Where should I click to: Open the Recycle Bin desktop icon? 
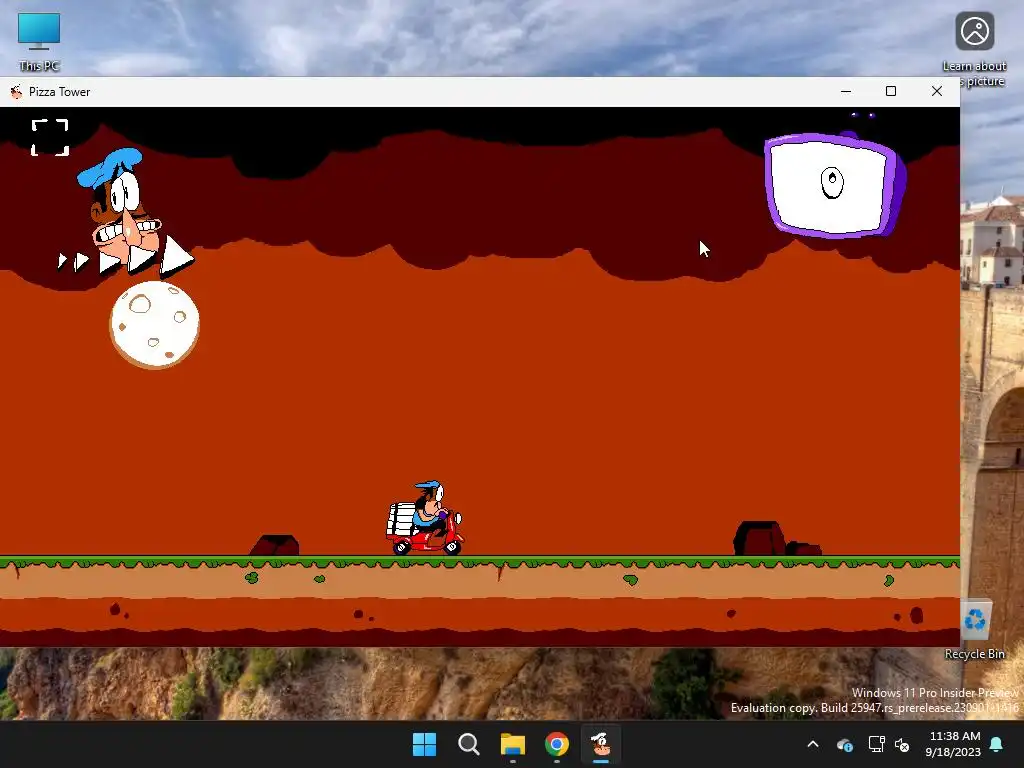point(974,629)
